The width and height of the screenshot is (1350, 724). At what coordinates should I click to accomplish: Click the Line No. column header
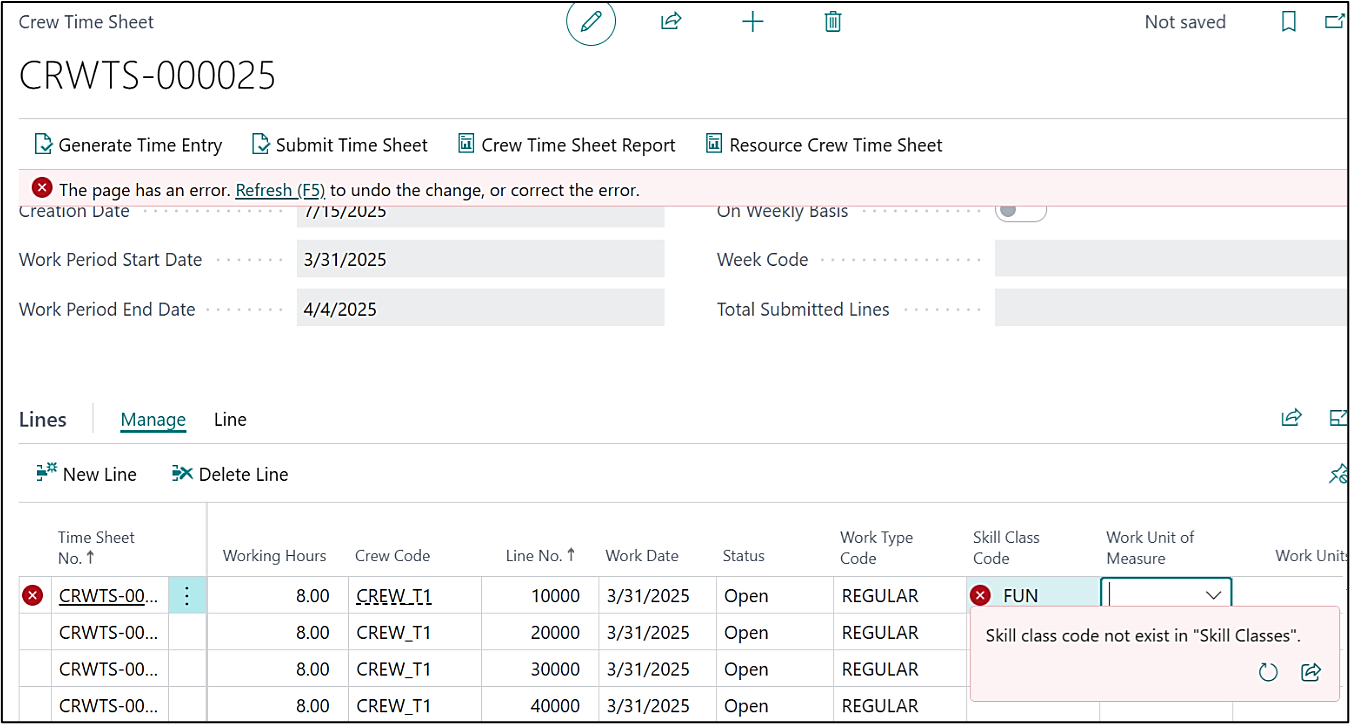coord(542,556)
